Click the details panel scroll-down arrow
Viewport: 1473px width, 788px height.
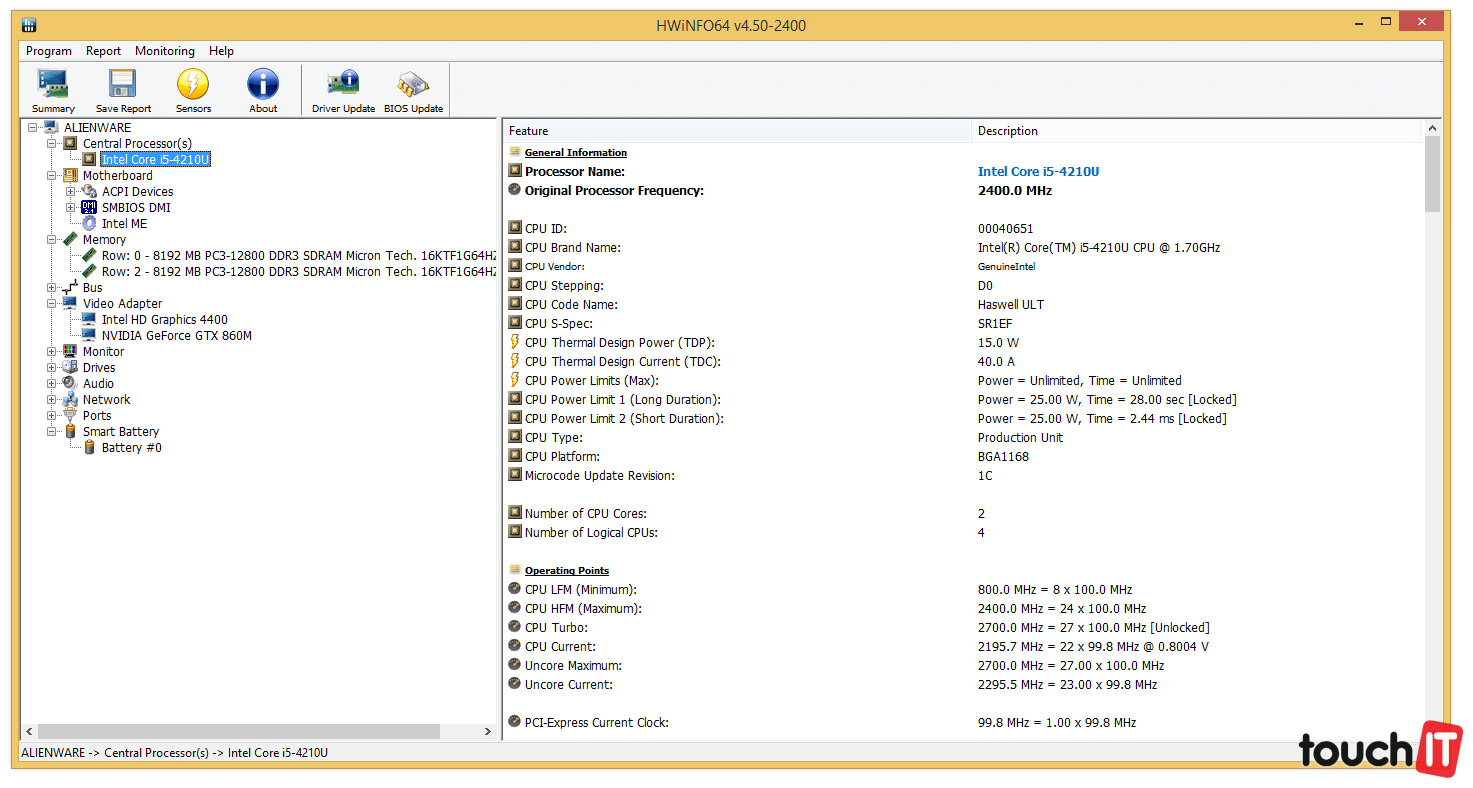[x=1432, y=732]
